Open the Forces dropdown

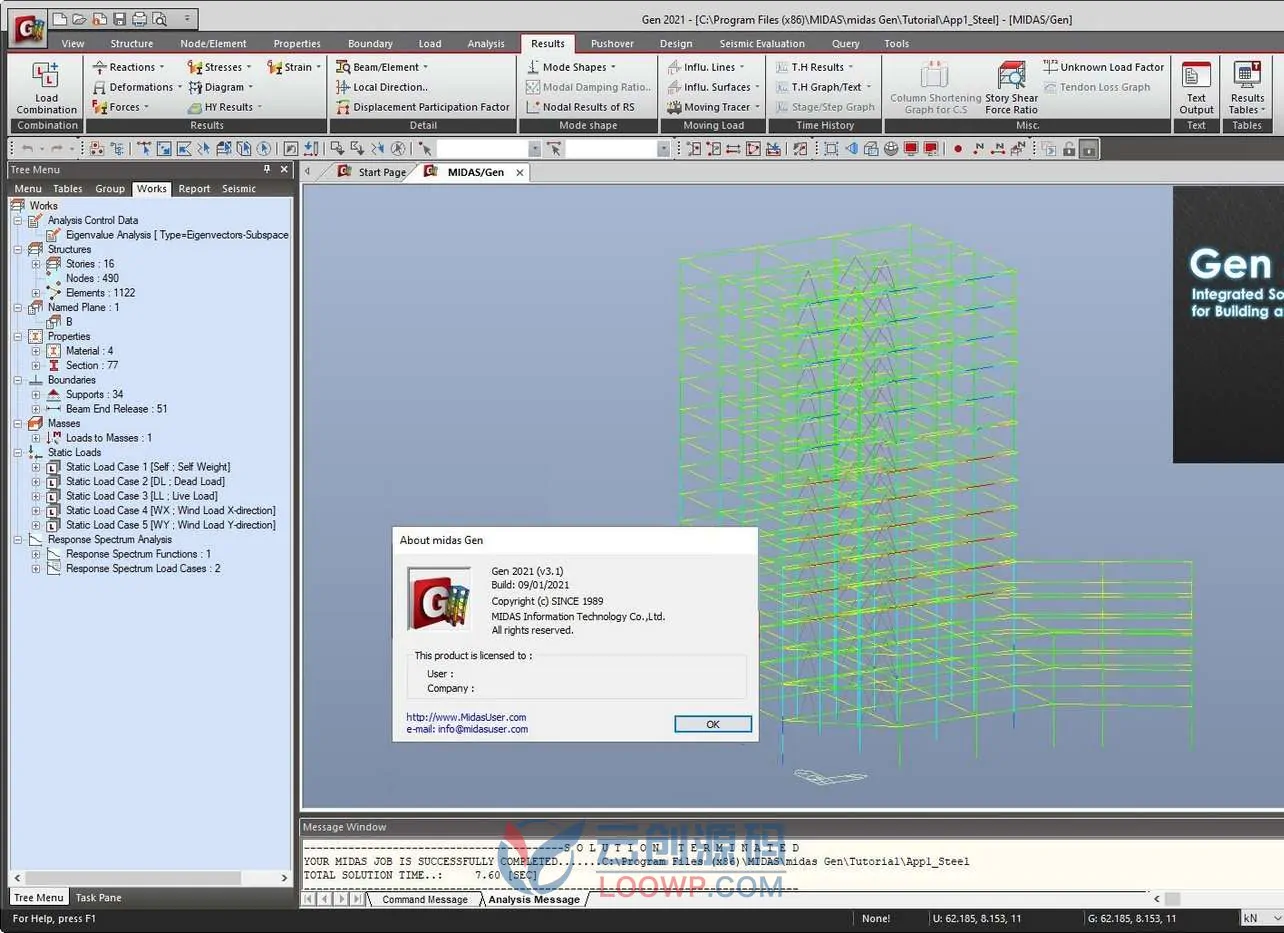pos(121,107)
